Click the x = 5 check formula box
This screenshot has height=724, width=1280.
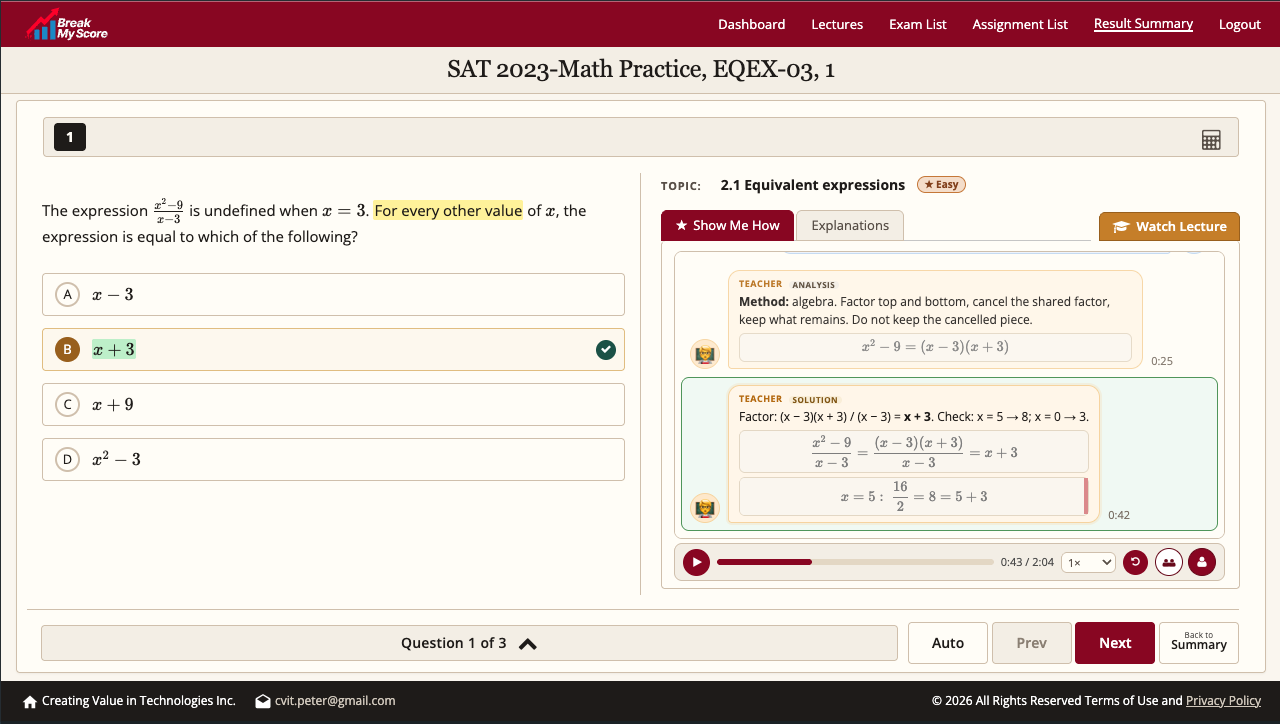(913, 497)
